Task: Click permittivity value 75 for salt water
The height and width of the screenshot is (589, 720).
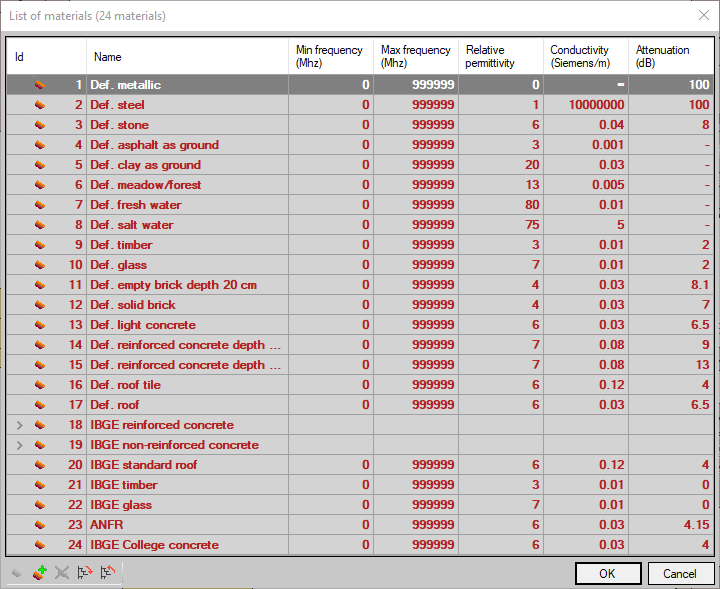Action: [x=532, y=225]
